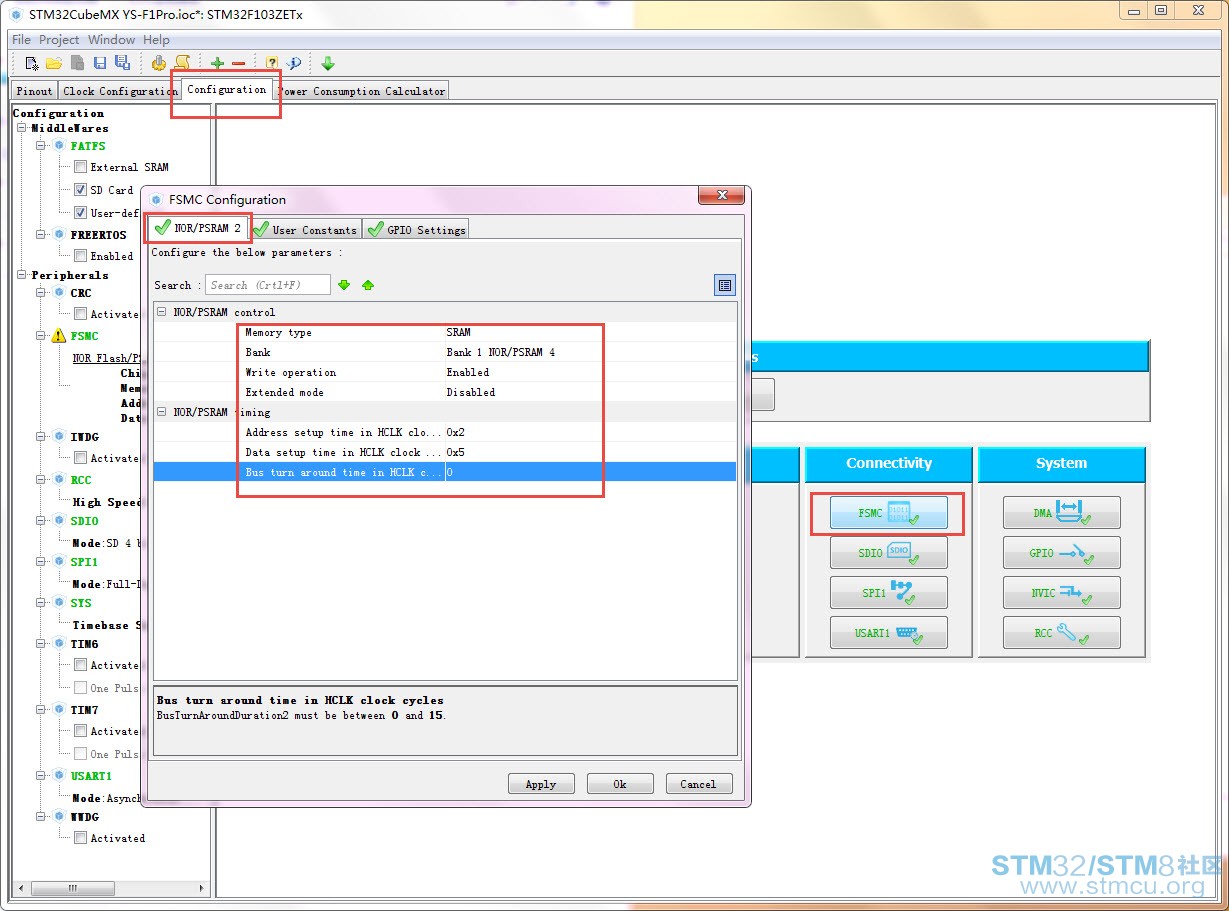Switch to the User Constants tab

tap(304, 230)
